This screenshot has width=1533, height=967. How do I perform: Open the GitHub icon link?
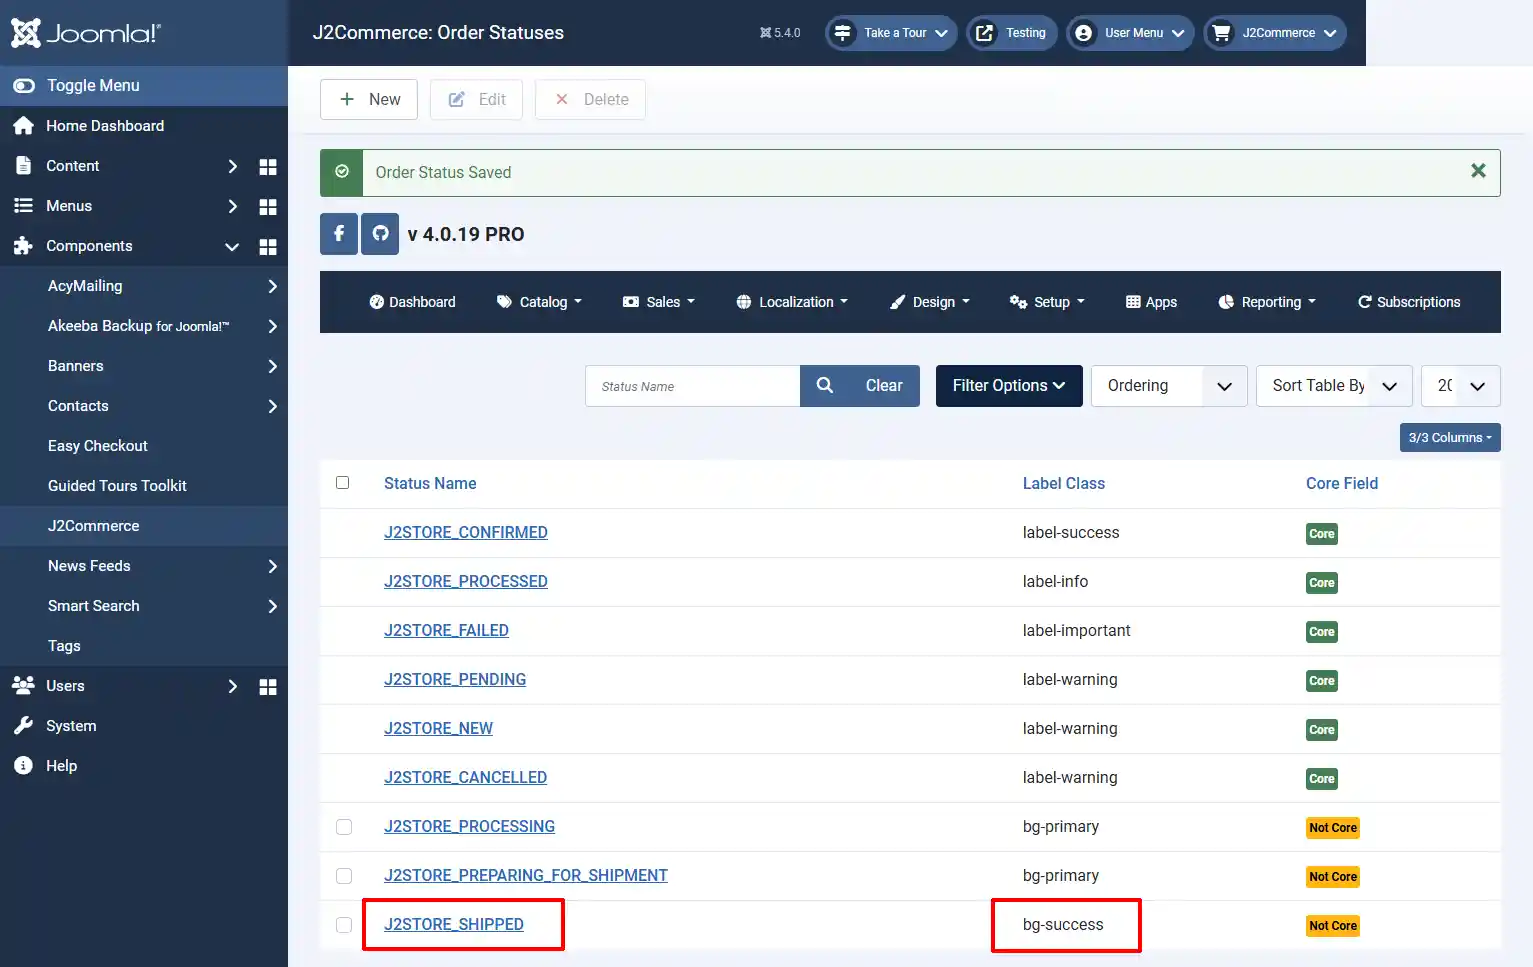click(380, 234)
